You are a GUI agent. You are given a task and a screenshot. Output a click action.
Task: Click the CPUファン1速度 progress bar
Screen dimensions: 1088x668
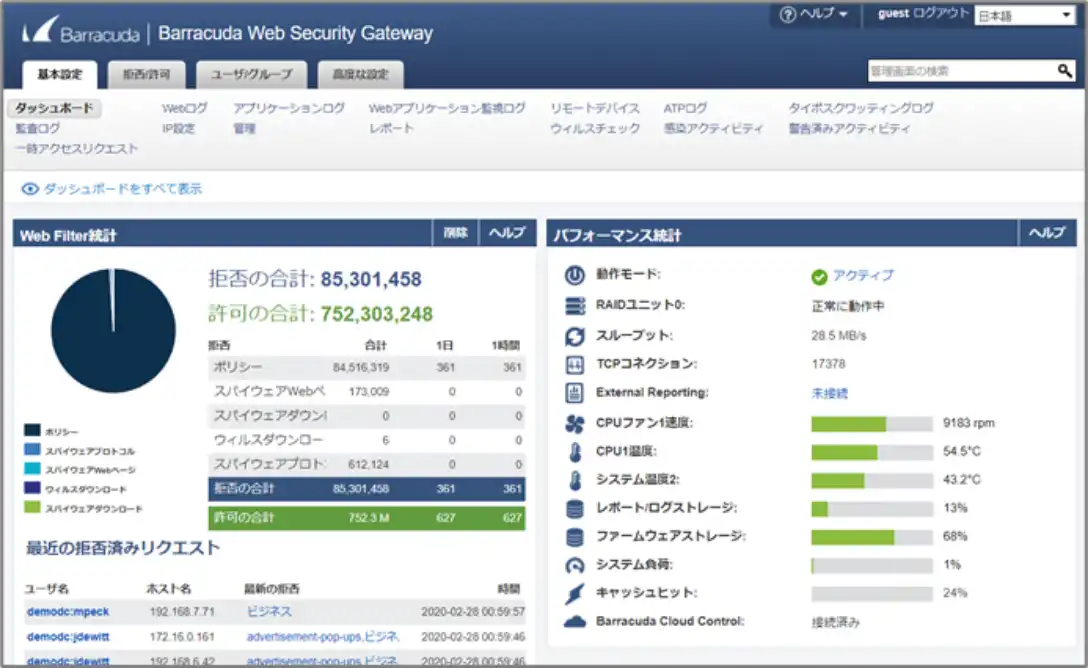pos(872,424)
